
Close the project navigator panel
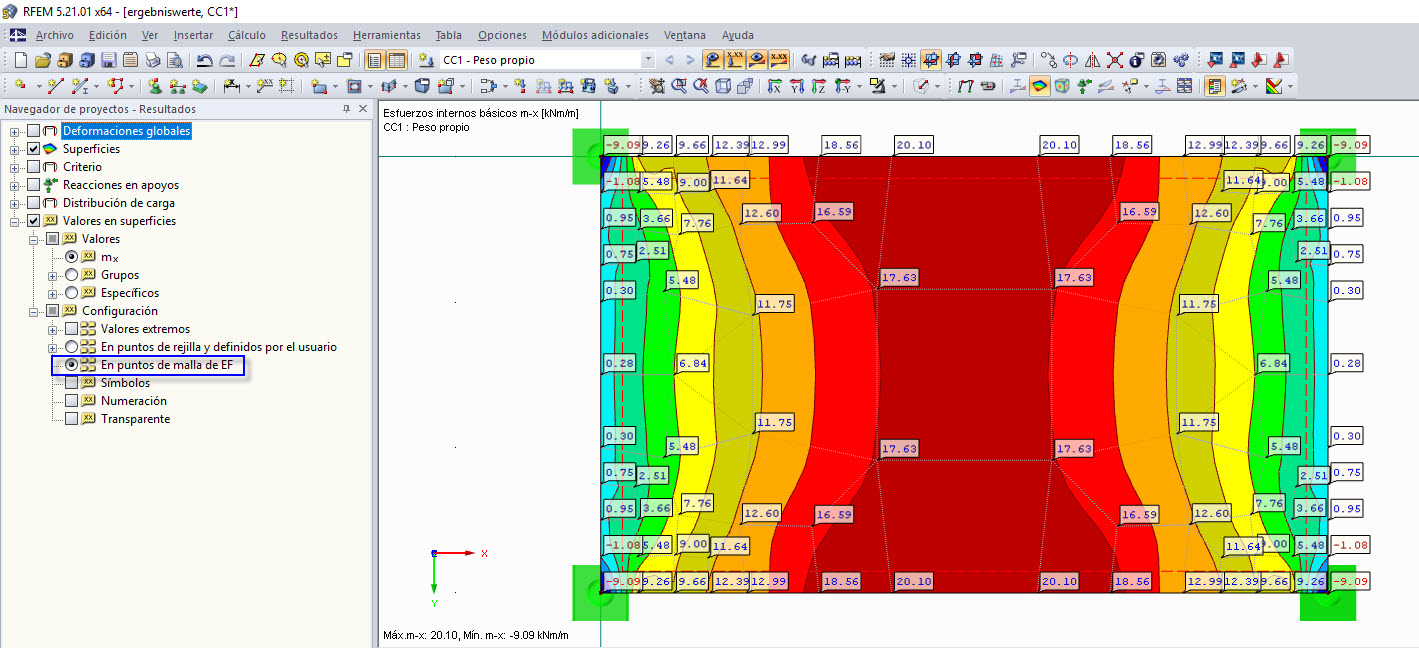point(364,109)
